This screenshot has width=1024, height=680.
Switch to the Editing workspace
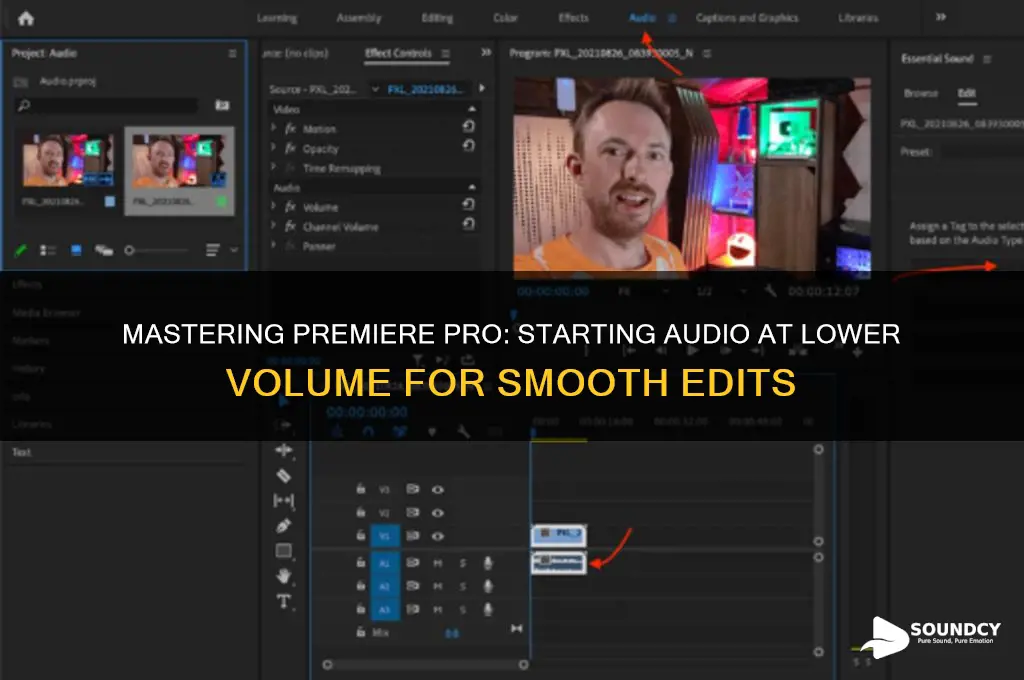click(x=437, y=18)
